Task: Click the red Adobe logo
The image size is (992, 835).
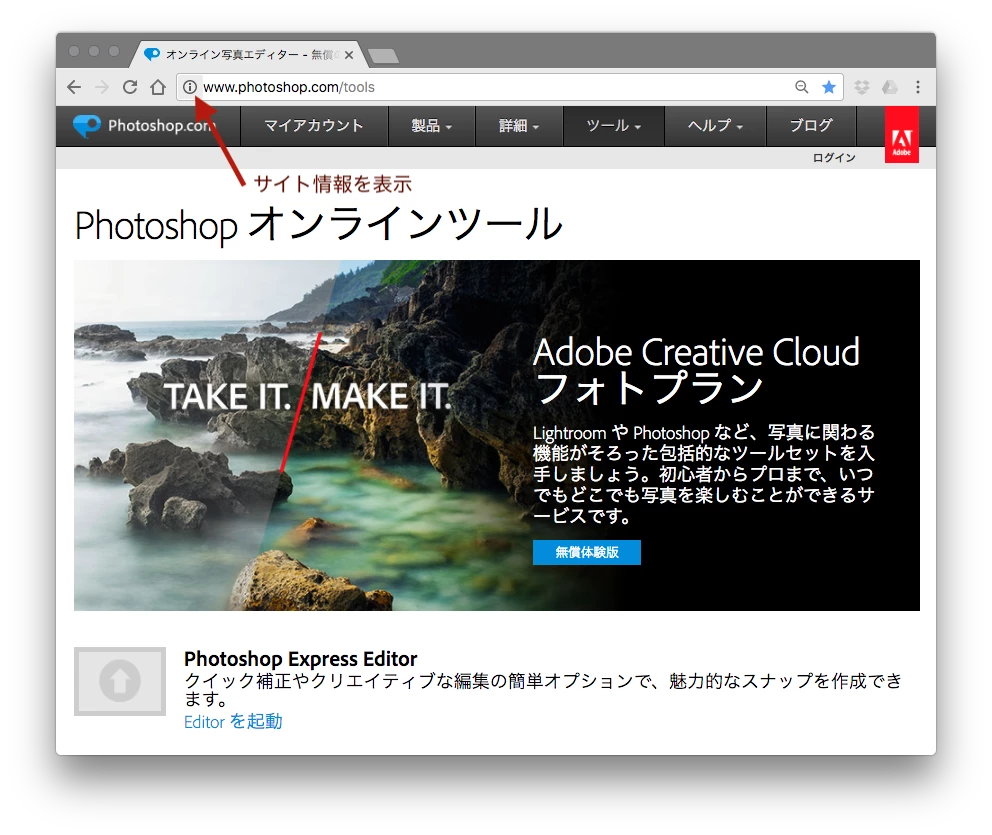Action: click(x=902, y=135)
